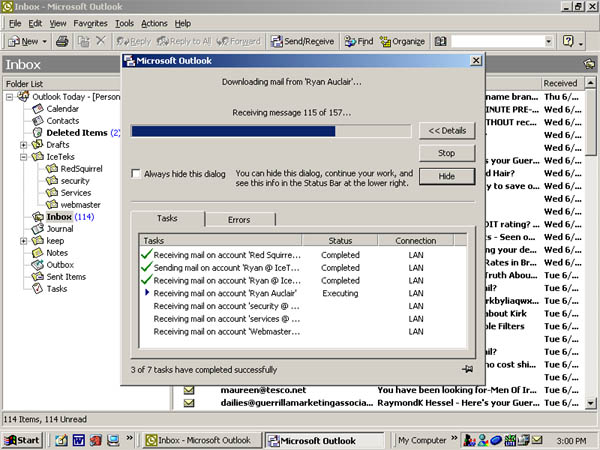Select the security subfolder

75,181
